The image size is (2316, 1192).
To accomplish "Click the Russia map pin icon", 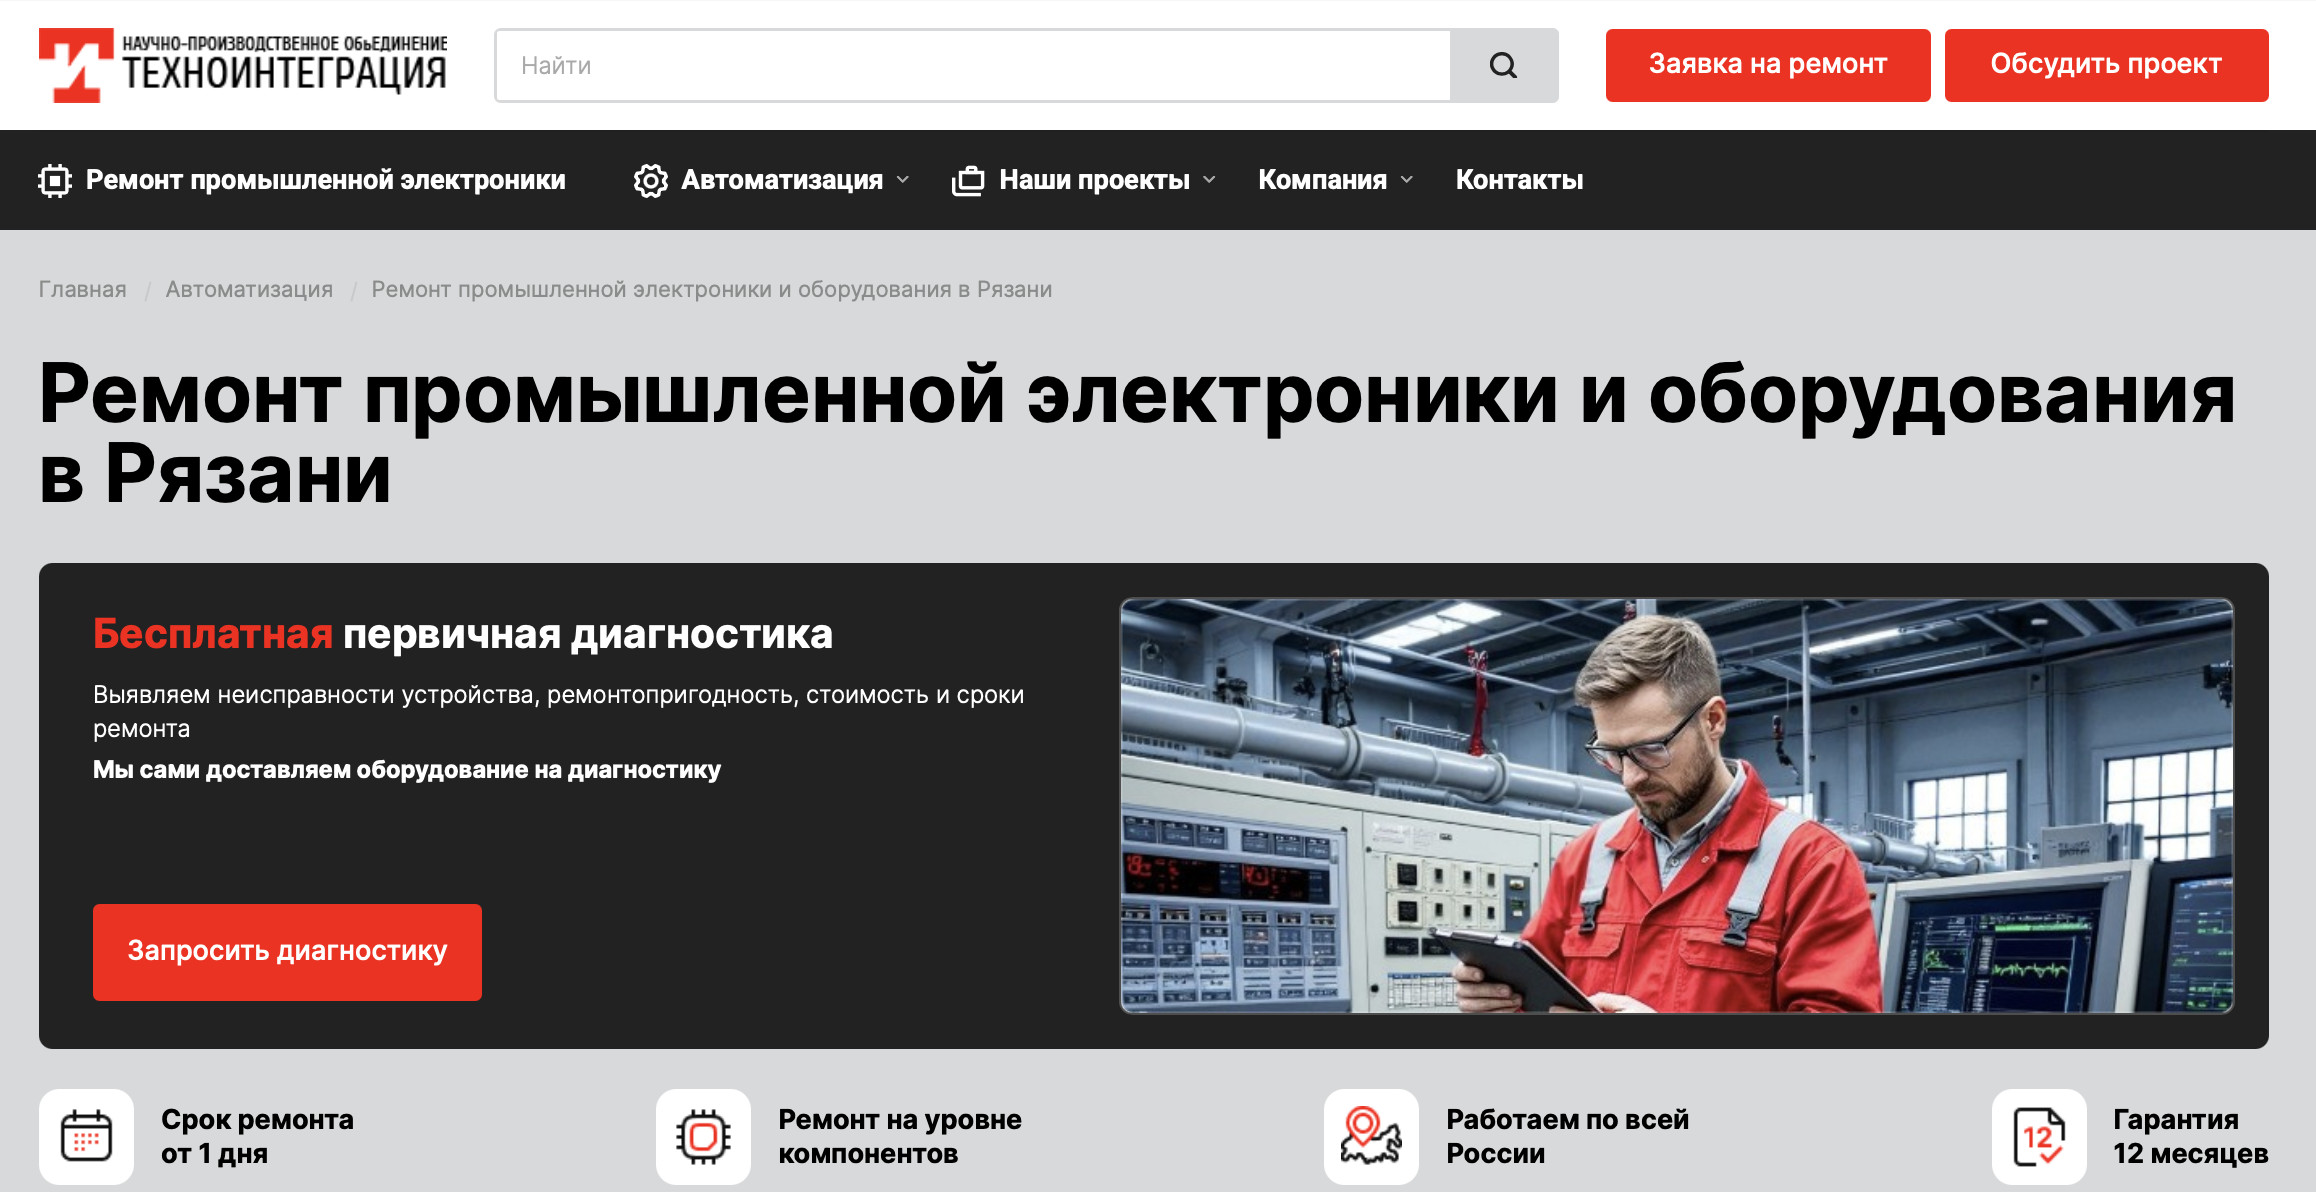I will 1370,1137.
